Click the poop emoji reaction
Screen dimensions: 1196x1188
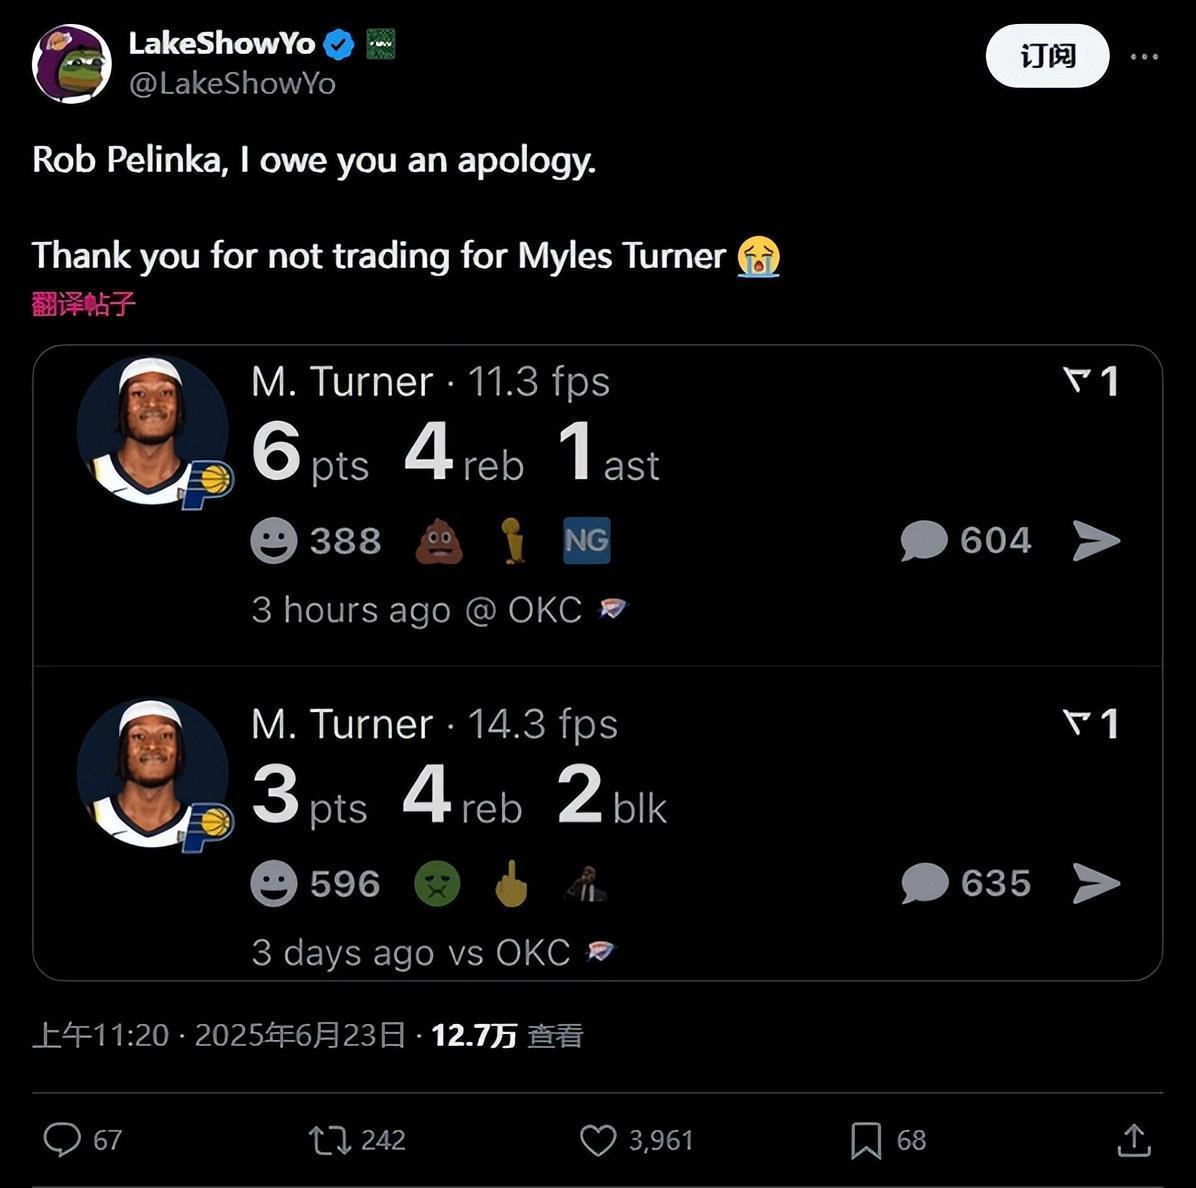tap(439, 543)
